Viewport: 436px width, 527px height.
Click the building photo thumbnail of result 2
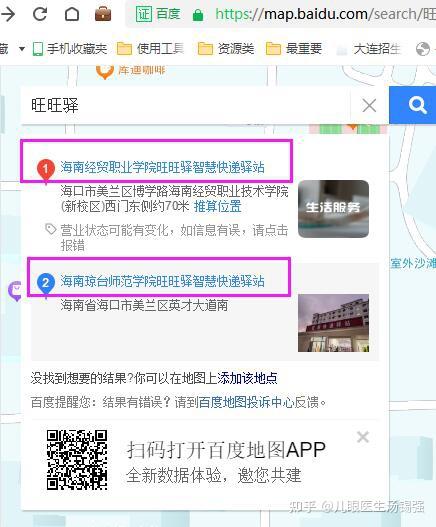click(x=333, y=323)
